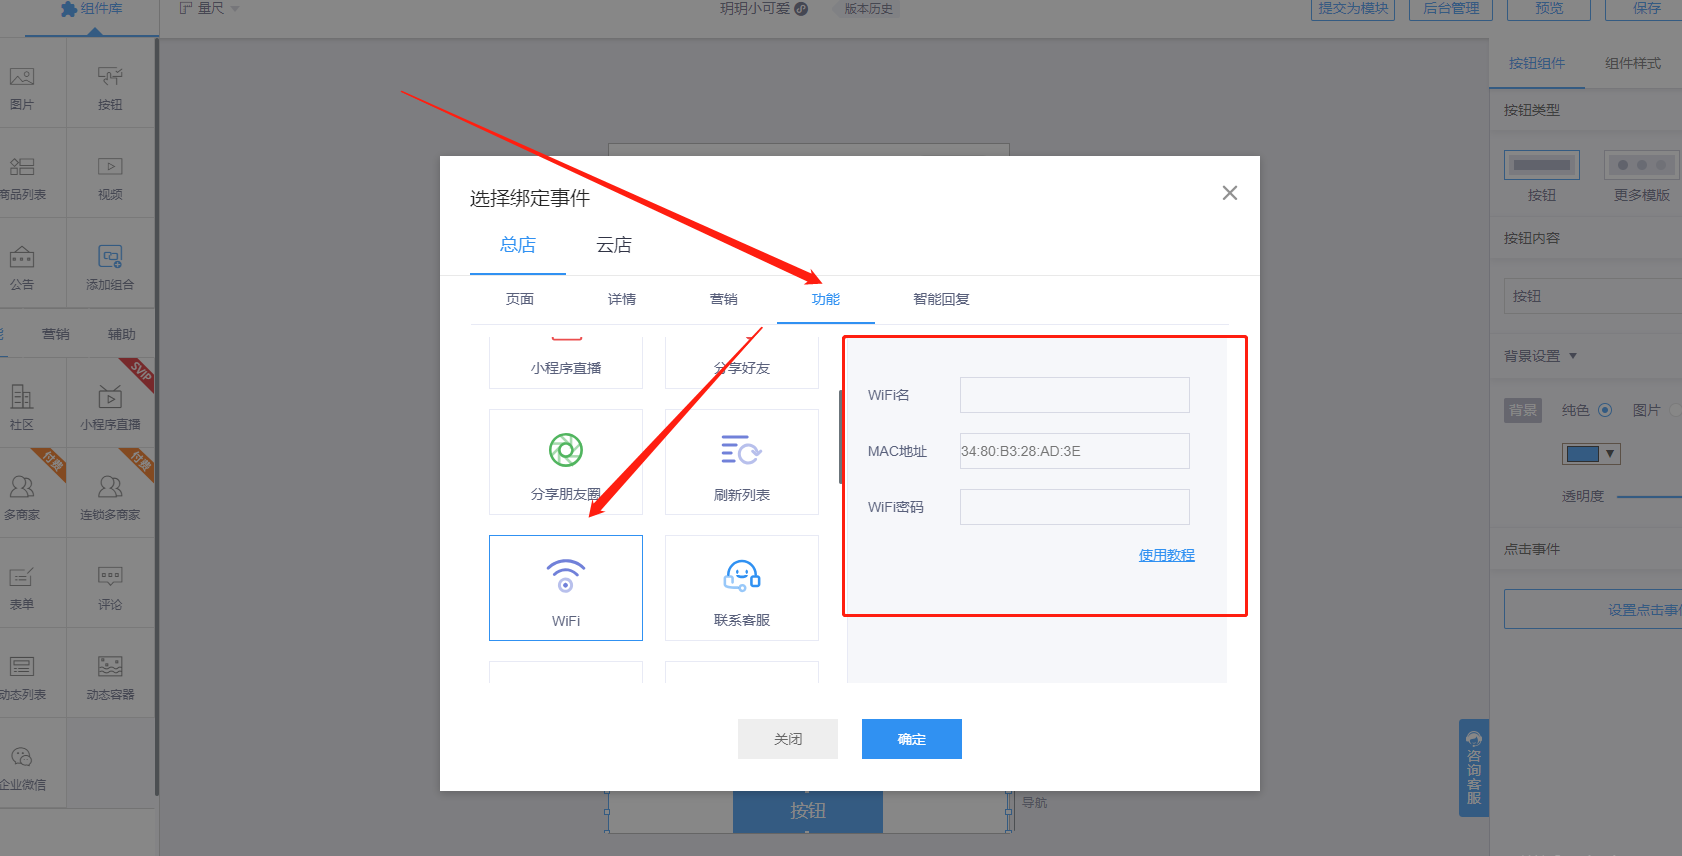Close the 选择绑定事件 dialog with X
This screenshot has width=1682, height=856.
pos(1230,193)
